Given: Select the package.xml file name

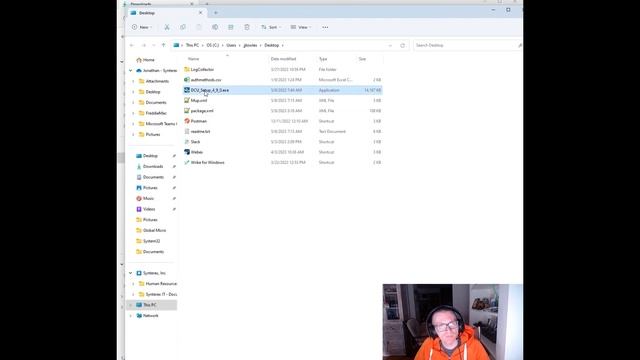Looking at the screenshot, I should (x=202, y=111).
